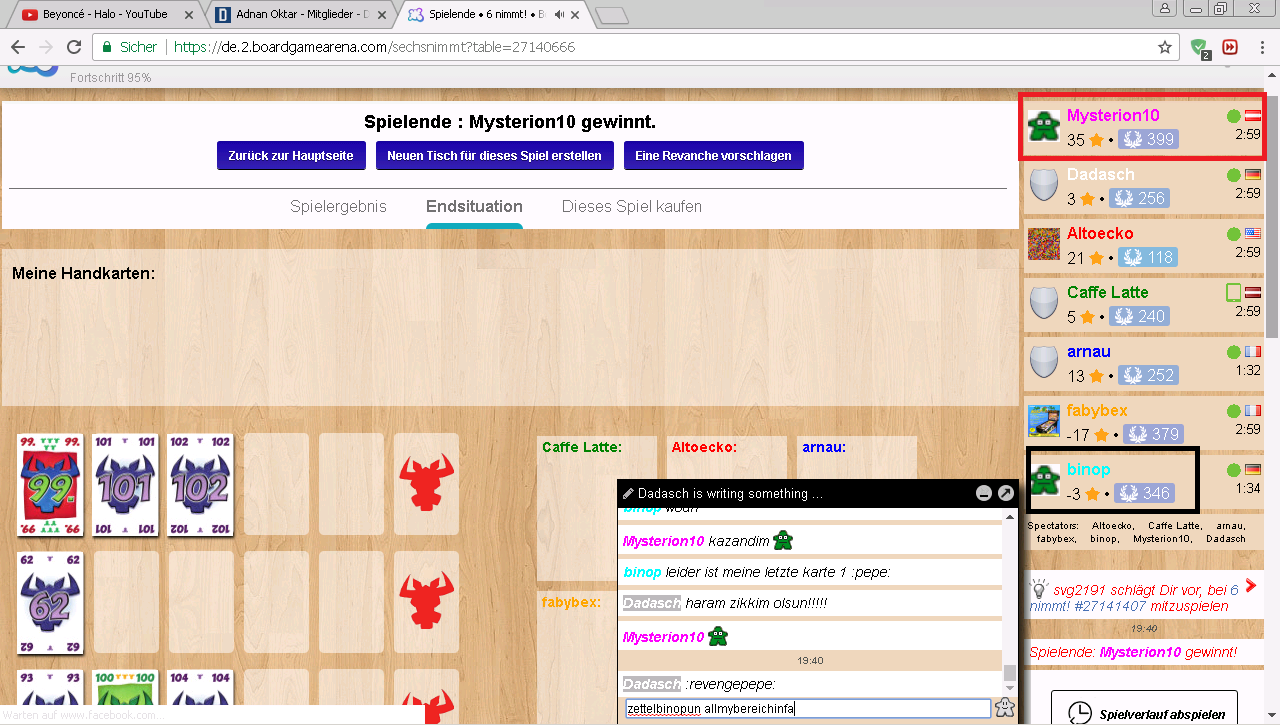Viewport: 1280px width, 726px height.
Task: Click Altoecko's colorful avatar
Action: 1044,244
